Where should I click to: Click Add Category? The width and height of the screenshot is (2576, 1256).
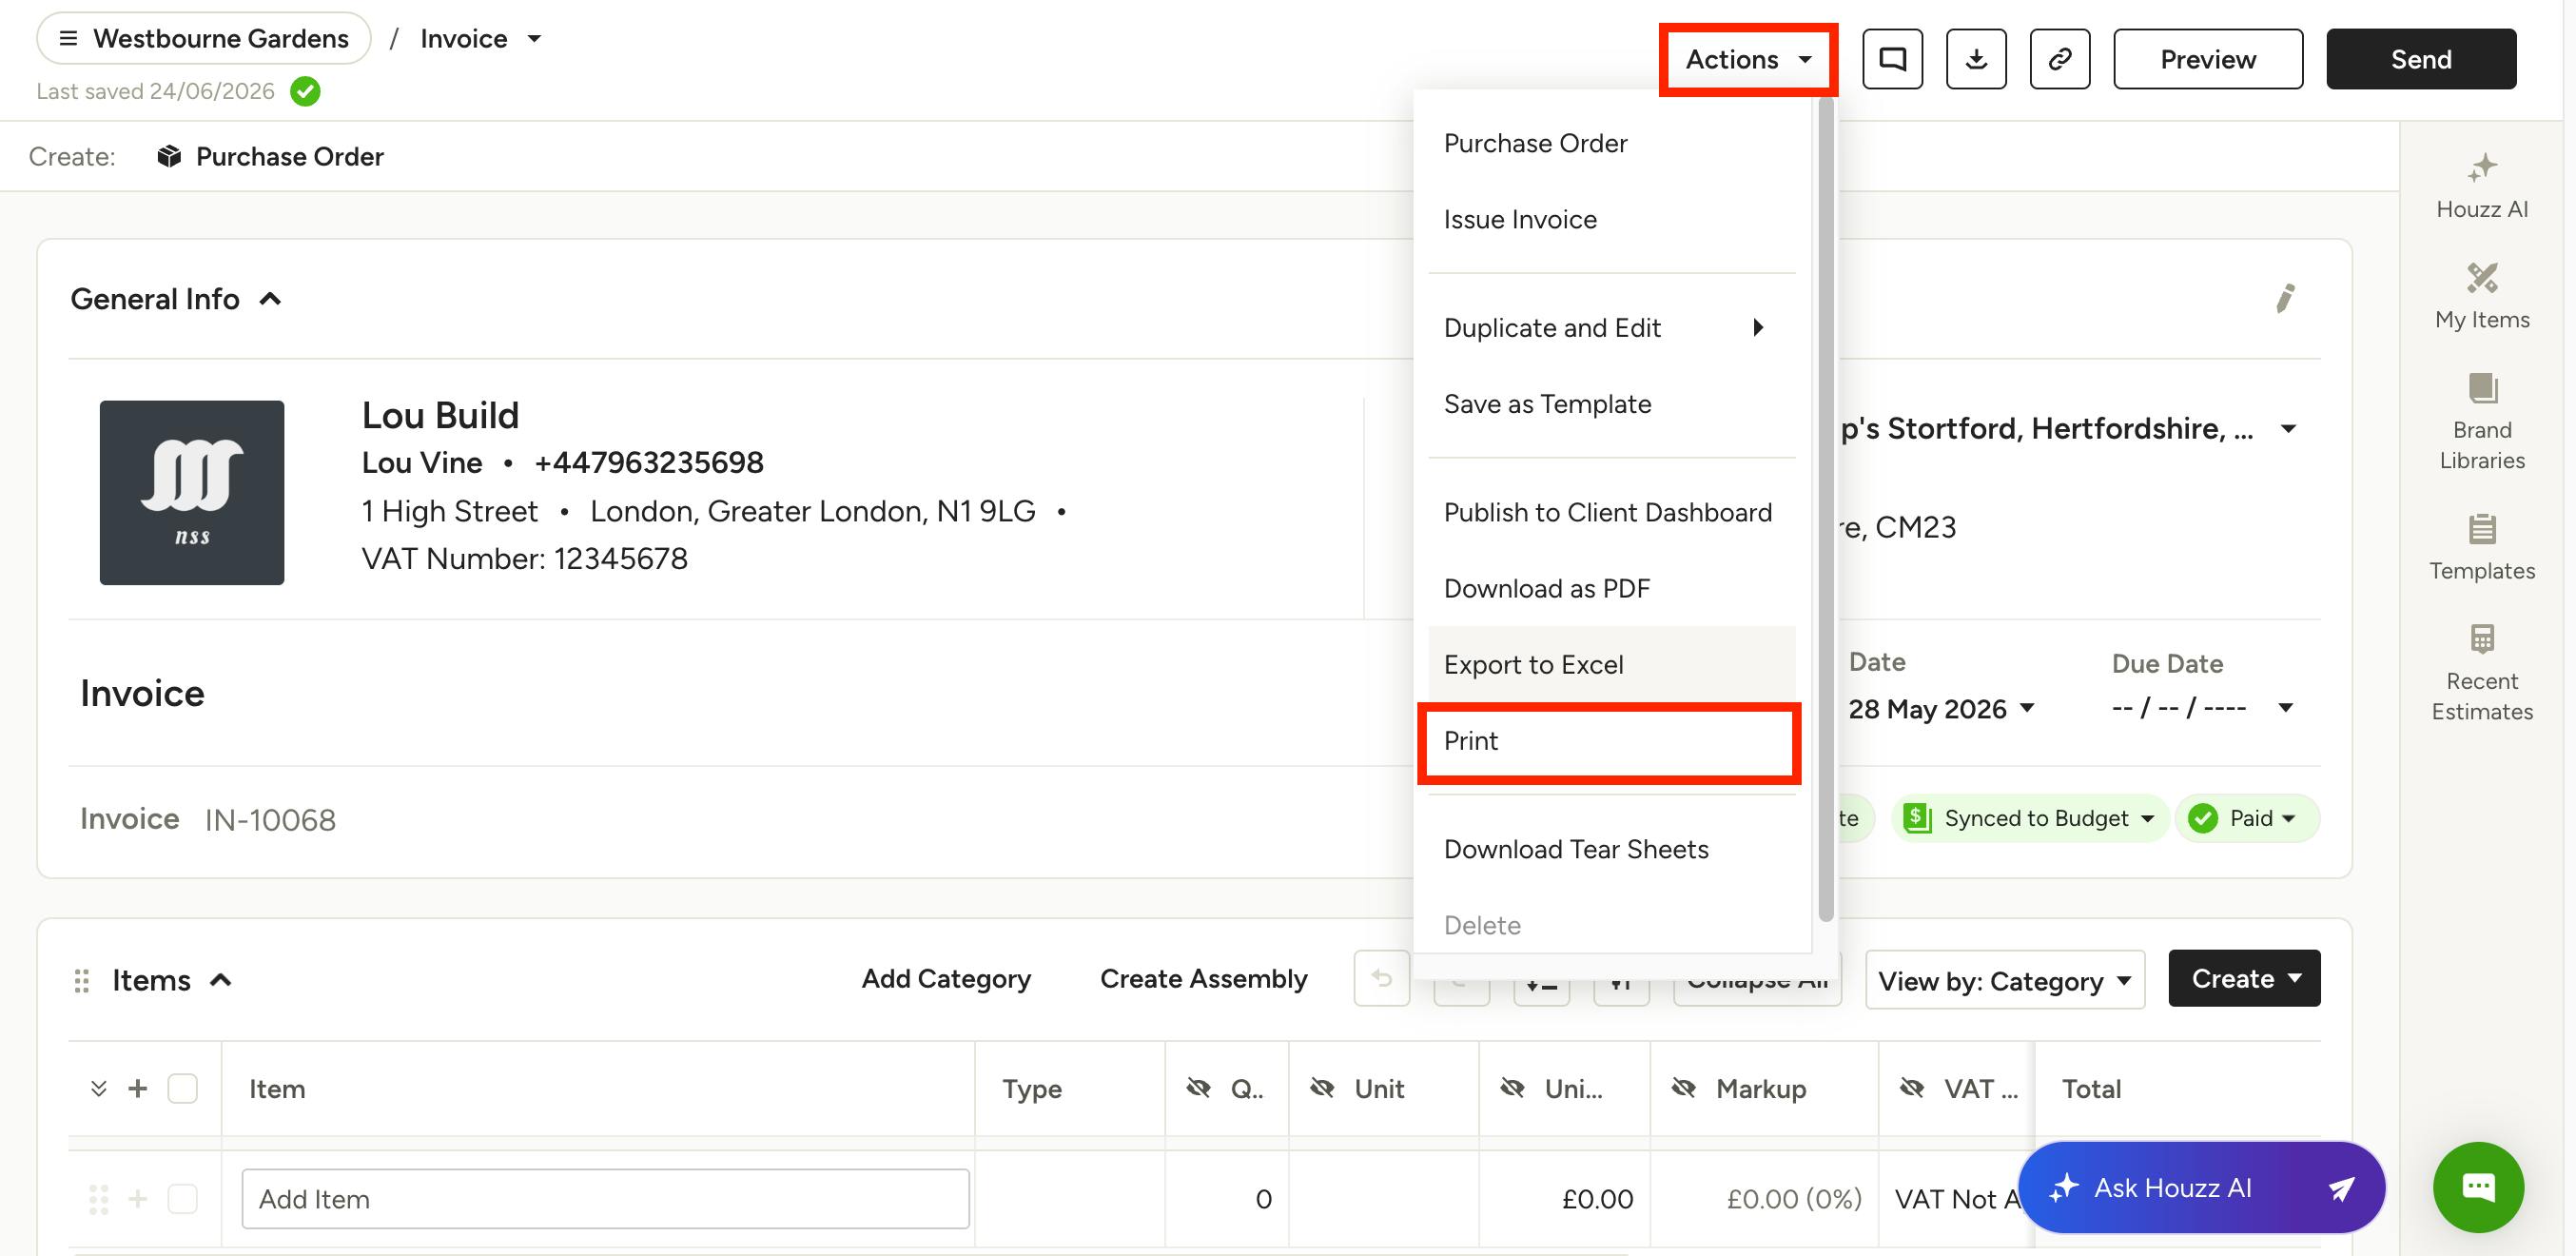point(945,977)
